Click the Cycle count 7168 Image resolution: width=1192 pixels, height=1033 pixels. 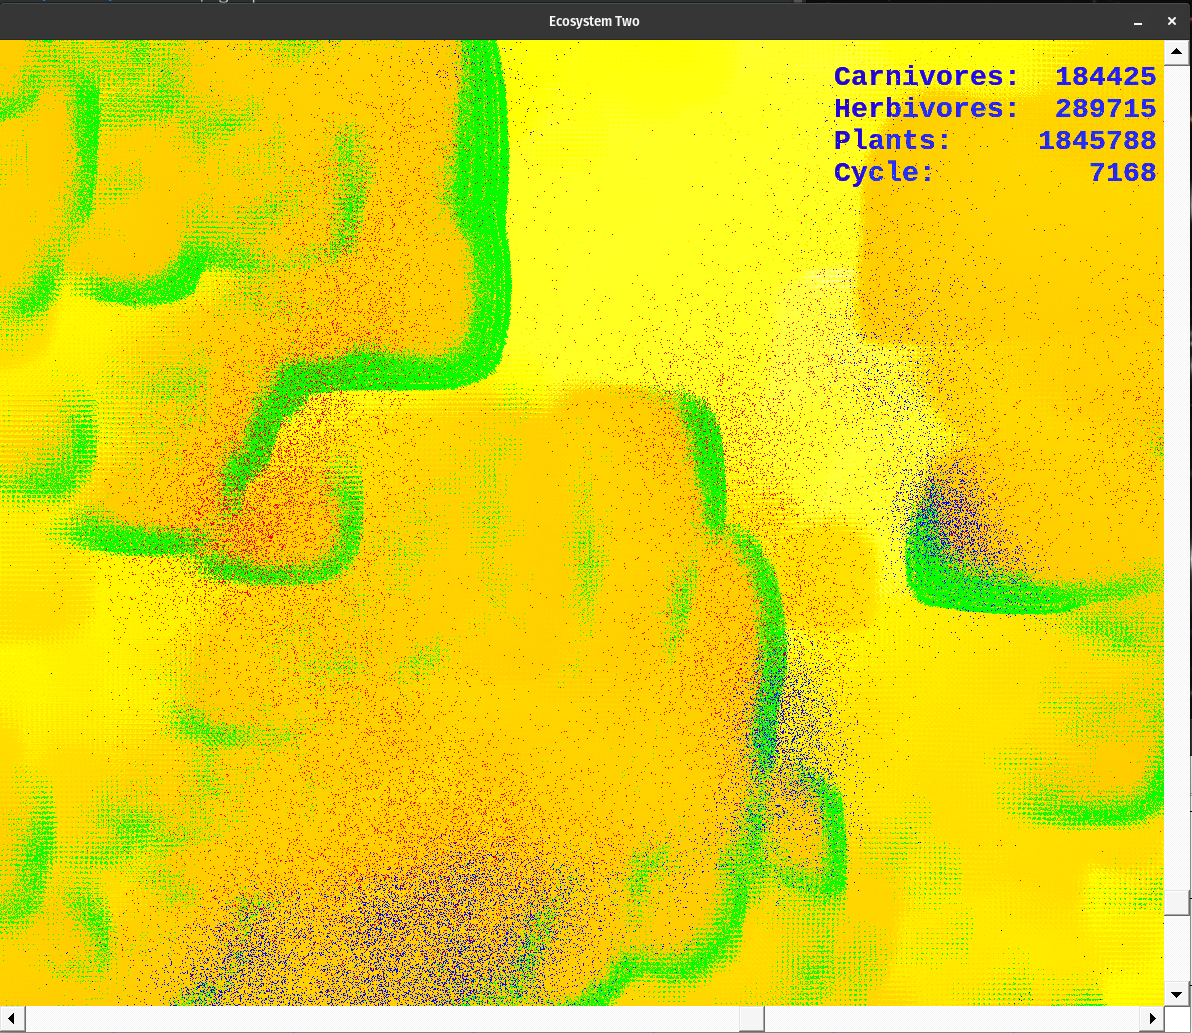pyautogui.click(x=1122, y=173)
